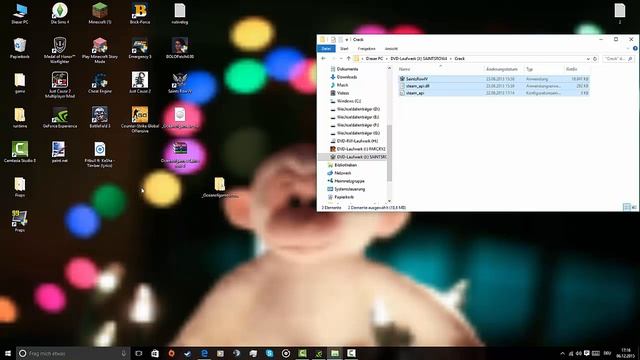Select Windows (C:) drive in navigation pane

(349, 101)
